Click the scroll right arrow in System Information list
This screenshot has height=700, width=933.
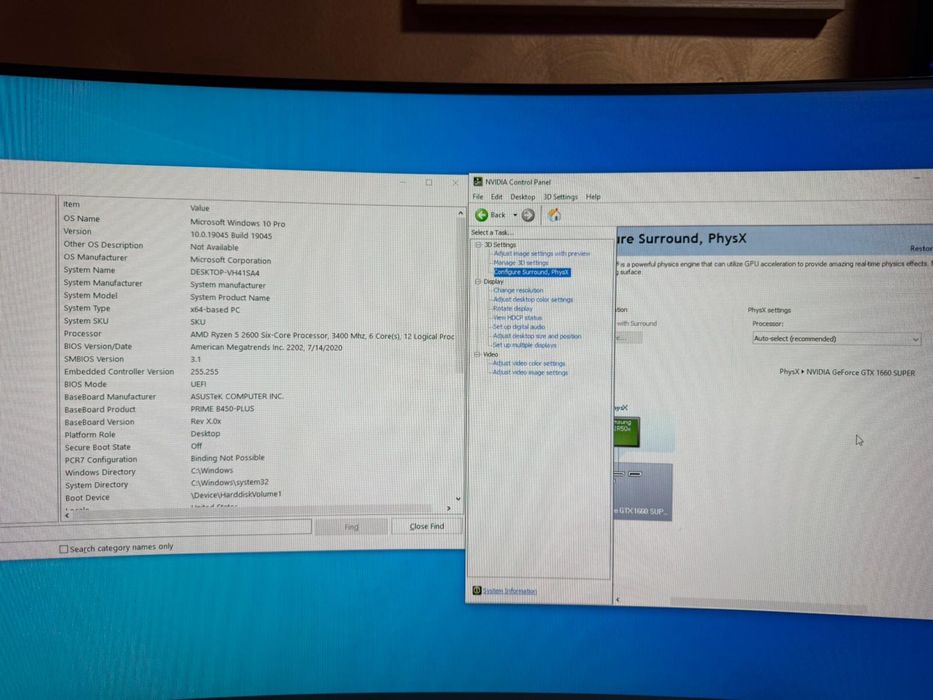(448, 508)
